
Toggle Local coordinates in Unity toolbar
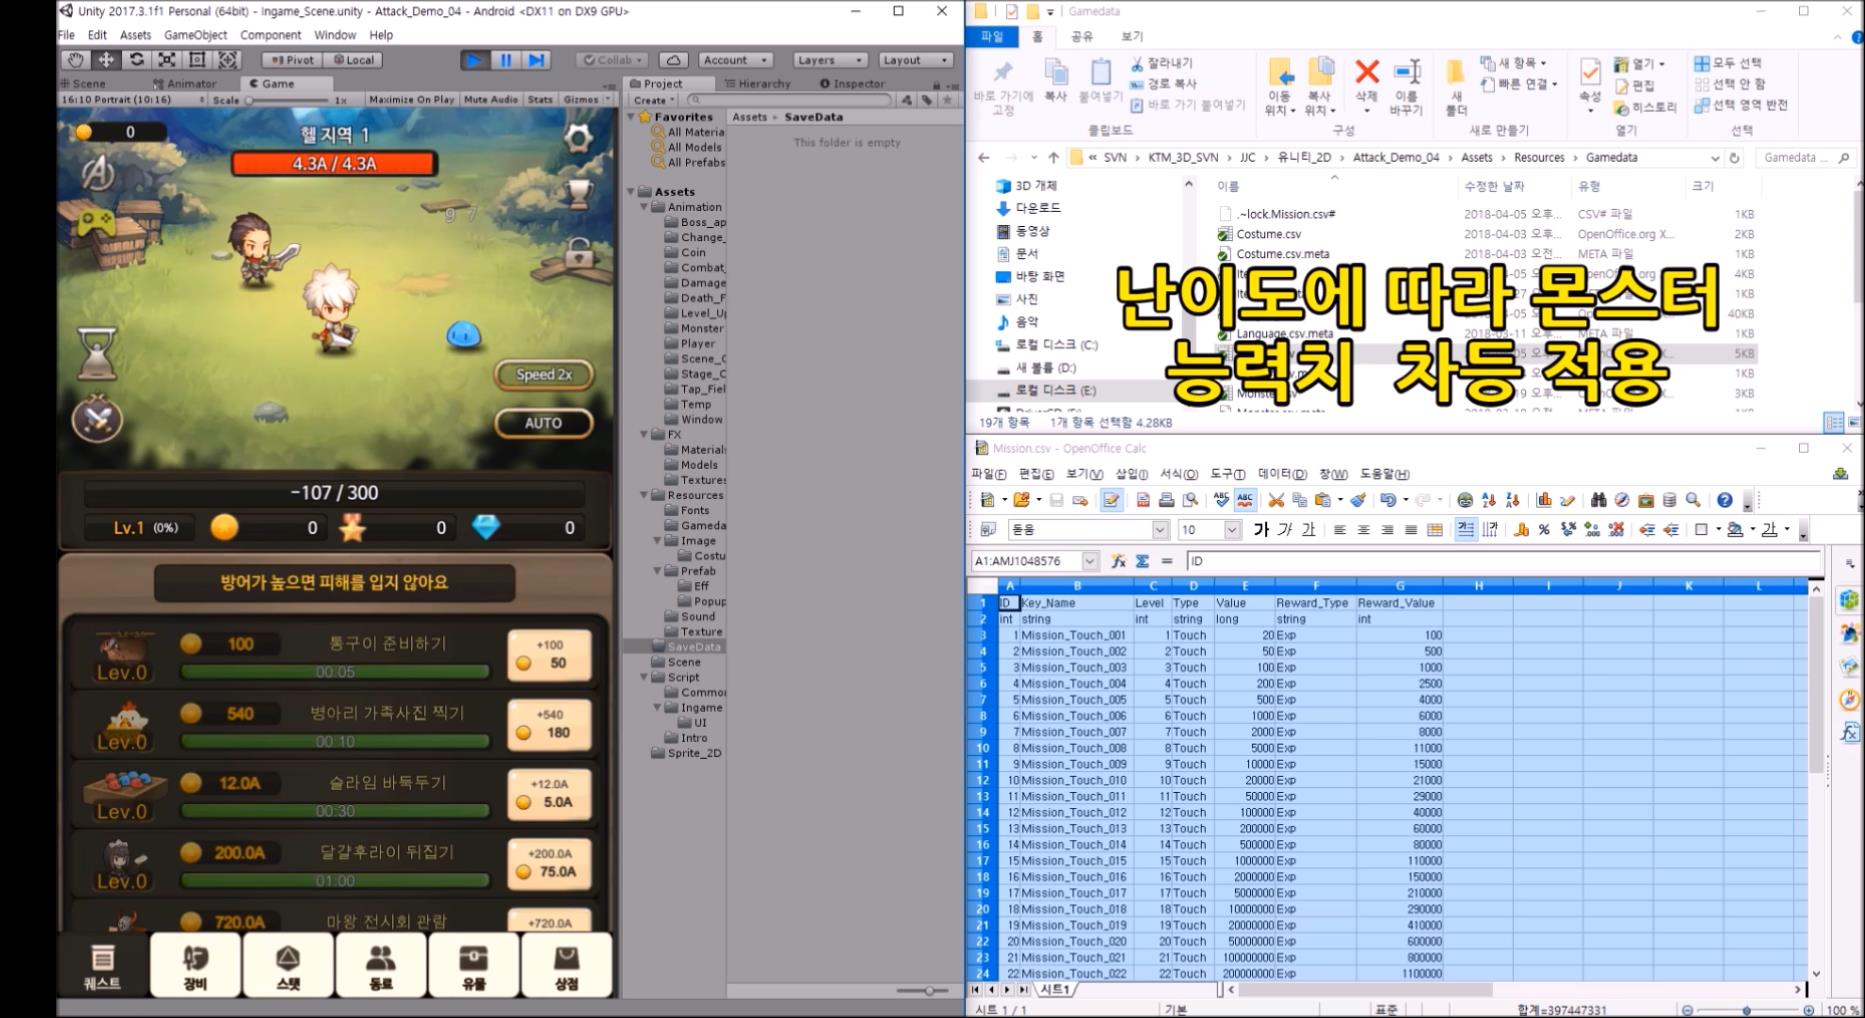click(354, 60)
